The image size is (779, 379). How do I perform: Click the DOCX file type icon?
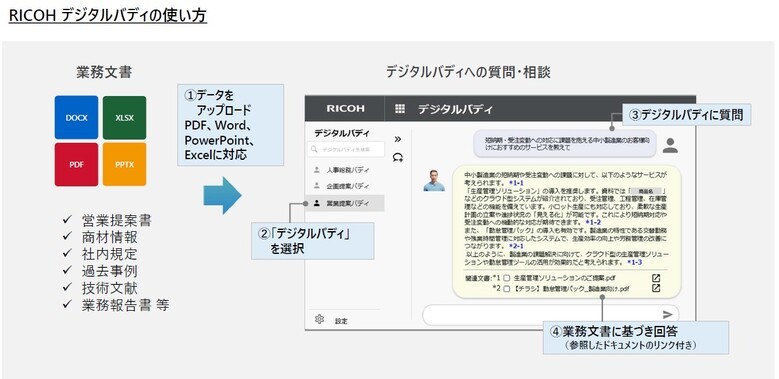click(76, 118)
